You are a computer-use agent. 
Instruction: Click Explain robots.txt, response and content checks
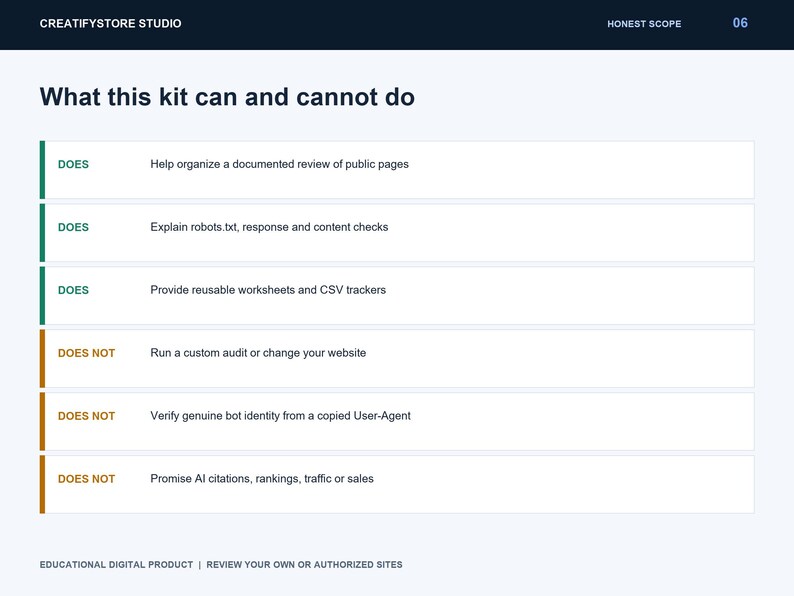[x=269, y=227]
